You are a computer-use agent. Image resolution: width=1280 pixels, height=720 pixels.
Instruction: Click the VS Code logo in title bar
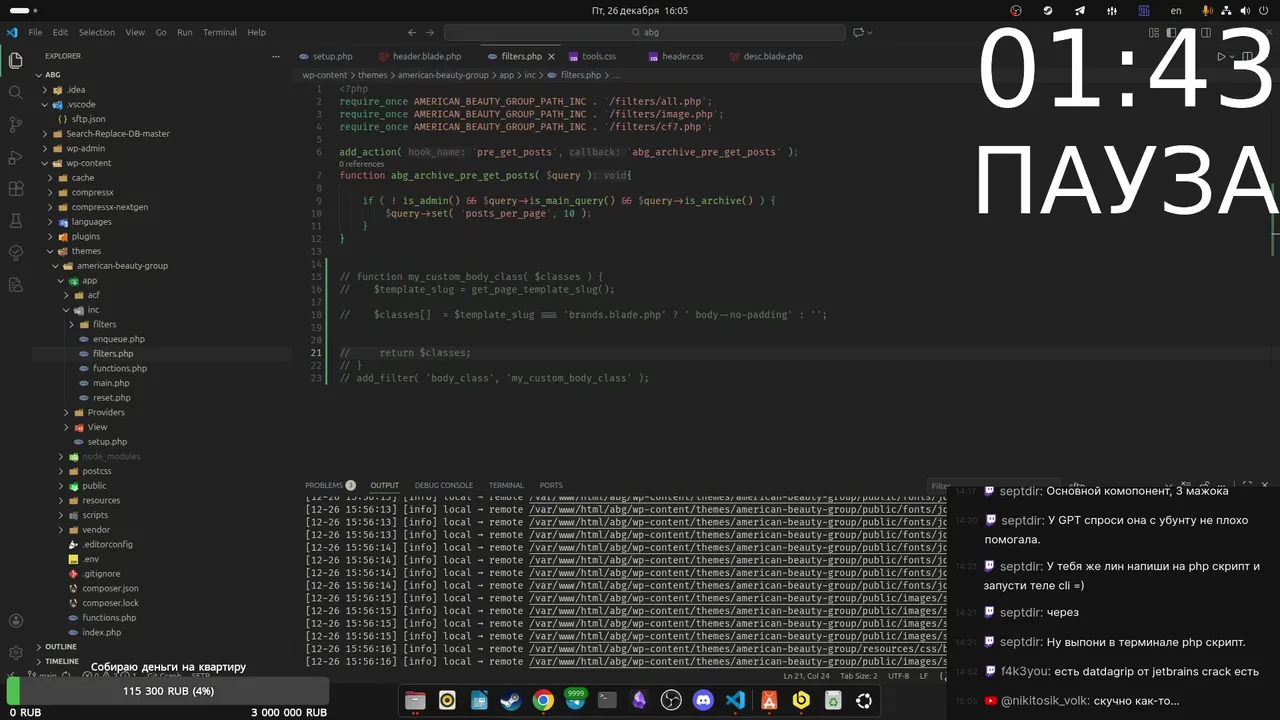coord(12,32)
